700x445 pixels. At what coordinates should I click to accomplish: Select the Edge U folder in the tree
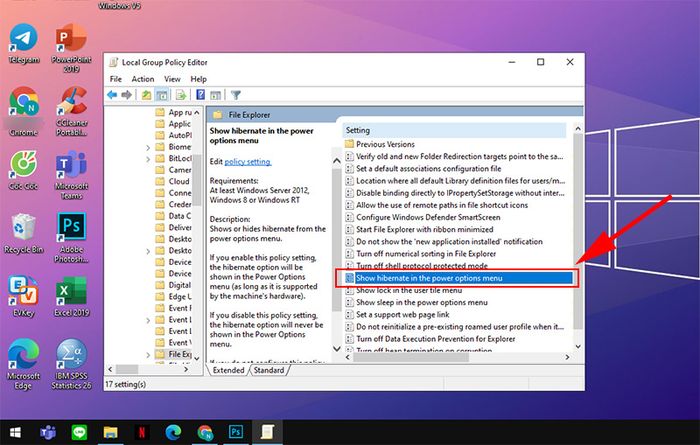pos(173,296)
